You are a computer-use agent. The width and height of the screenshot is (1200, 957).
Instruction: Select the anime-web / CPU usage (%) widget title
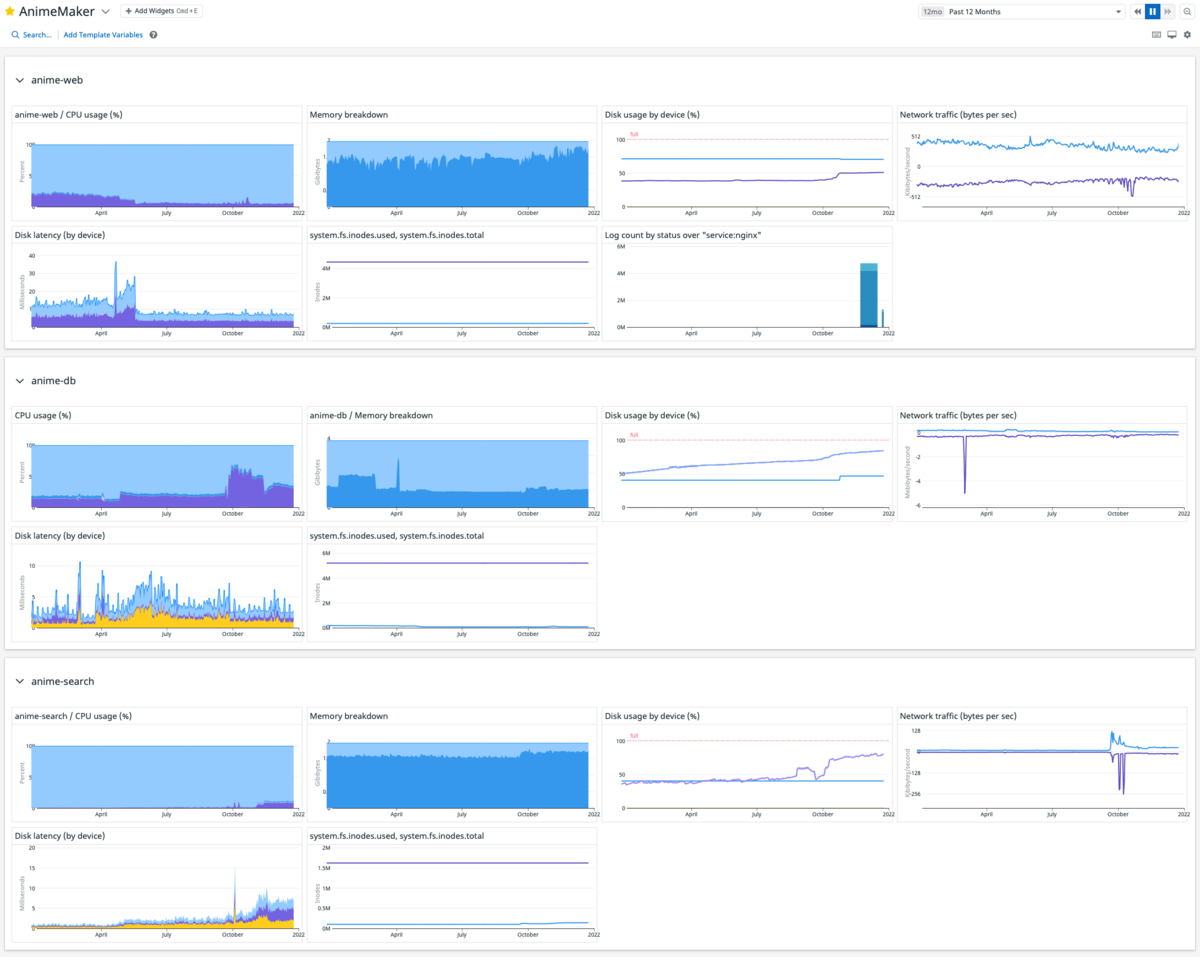[x=69, y=115]
